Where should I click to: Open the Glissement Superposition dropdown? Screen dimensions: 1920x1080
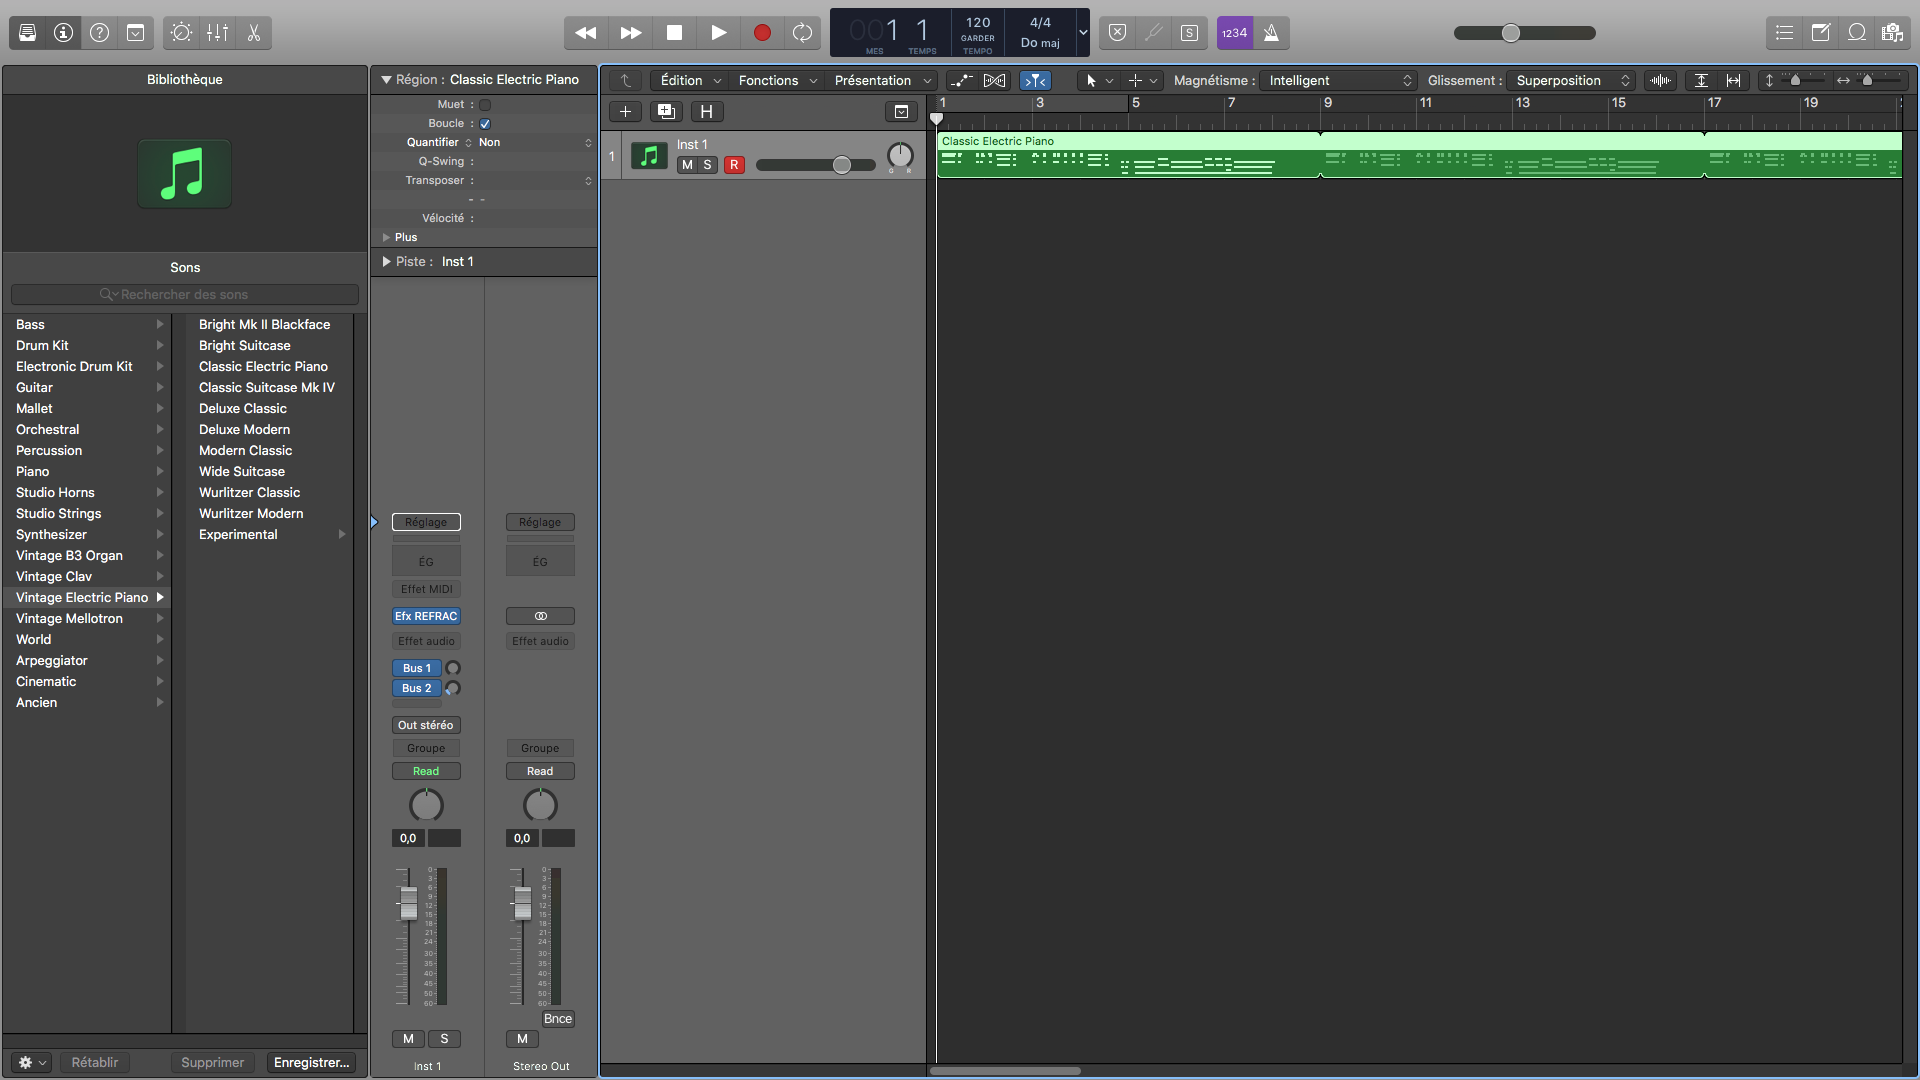pyautogui.click(x=1571, y=81)
